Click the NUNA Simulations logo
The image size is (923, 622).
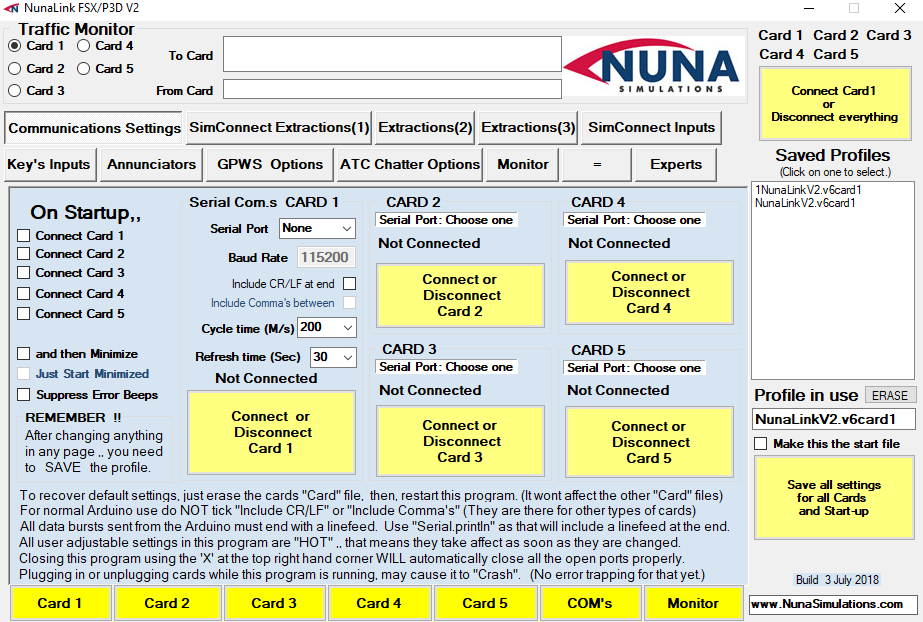[x=653, y=66]
